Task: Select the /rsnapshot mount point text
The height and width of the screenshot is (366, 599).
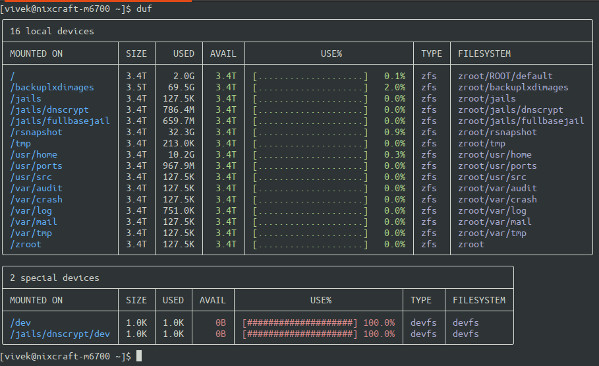Action: 36,132
